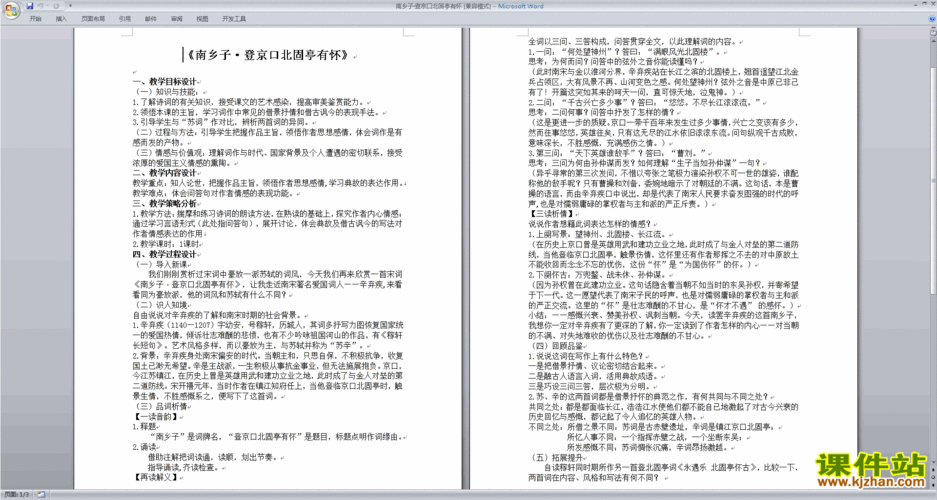
Task: Save the document via the floppy disk icon
Action: click(29, 6)
